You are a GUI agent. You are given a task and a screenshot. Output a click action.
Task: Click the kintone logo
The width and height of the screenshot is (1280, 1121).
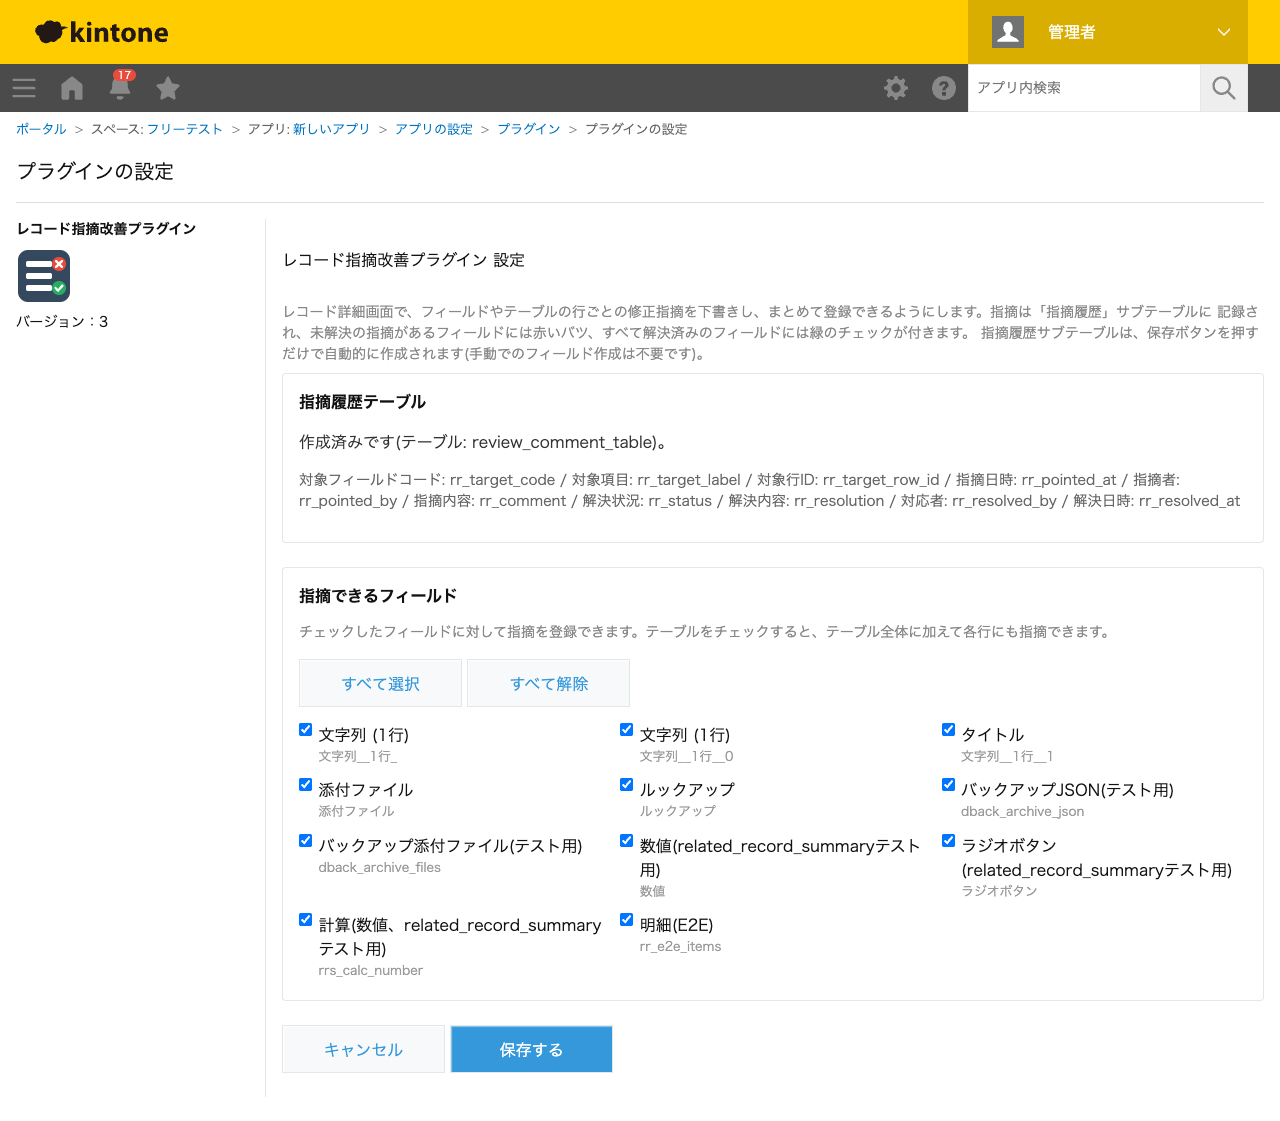point(102,32)
